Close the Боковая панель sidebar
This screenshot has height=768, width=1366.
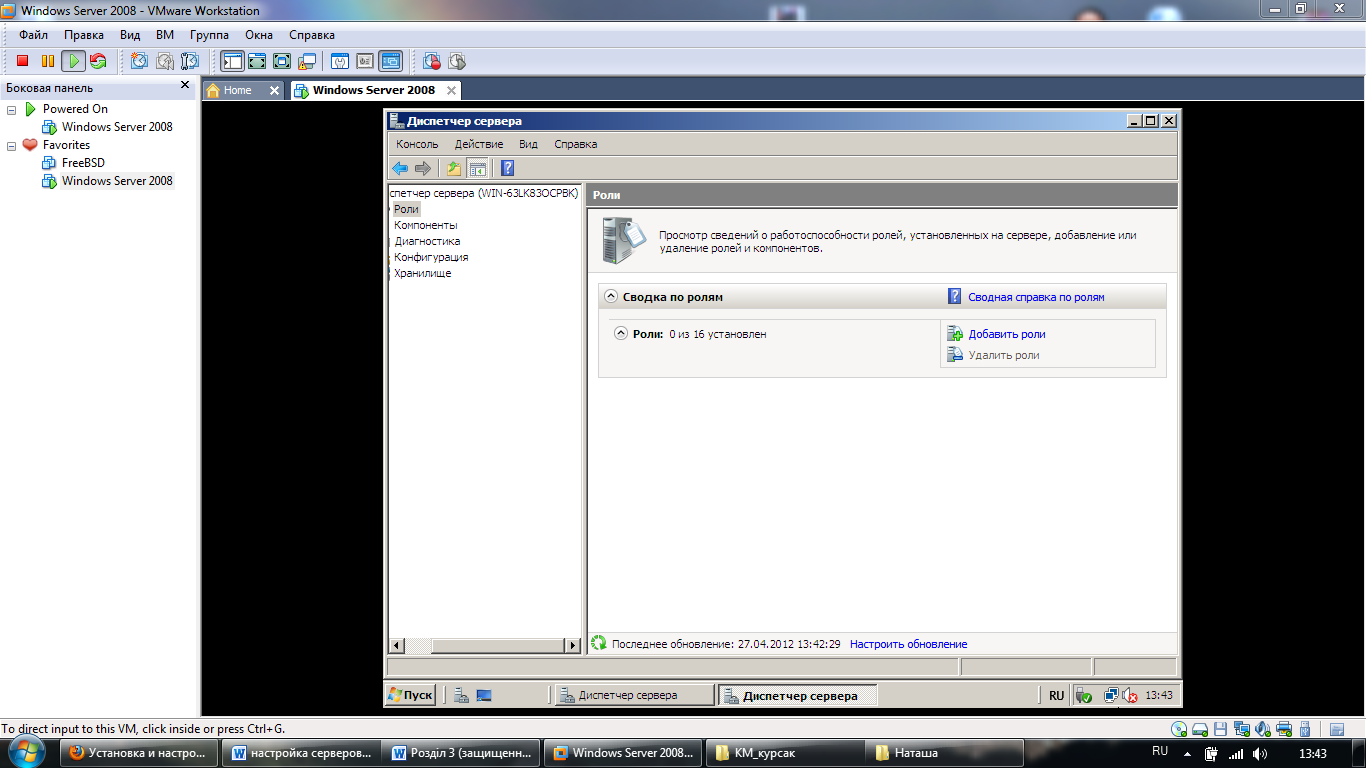pos(185,86)
